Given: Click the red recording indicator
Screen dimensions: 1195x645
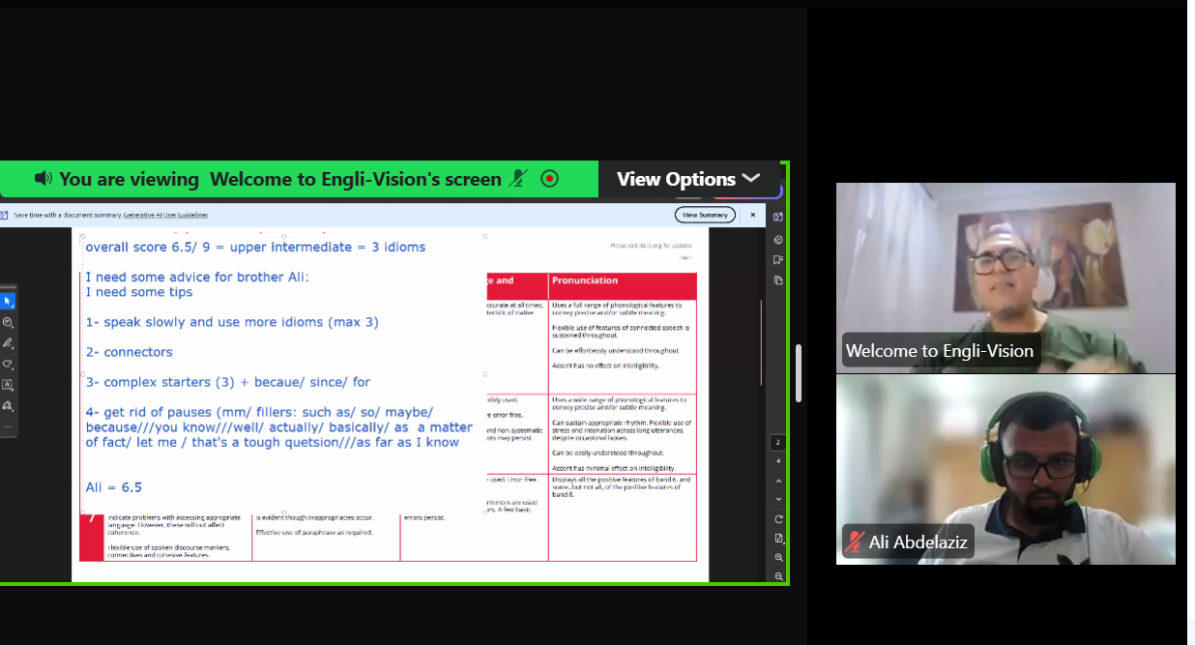Looking at the screenshot, I should (x=549, y=179).
